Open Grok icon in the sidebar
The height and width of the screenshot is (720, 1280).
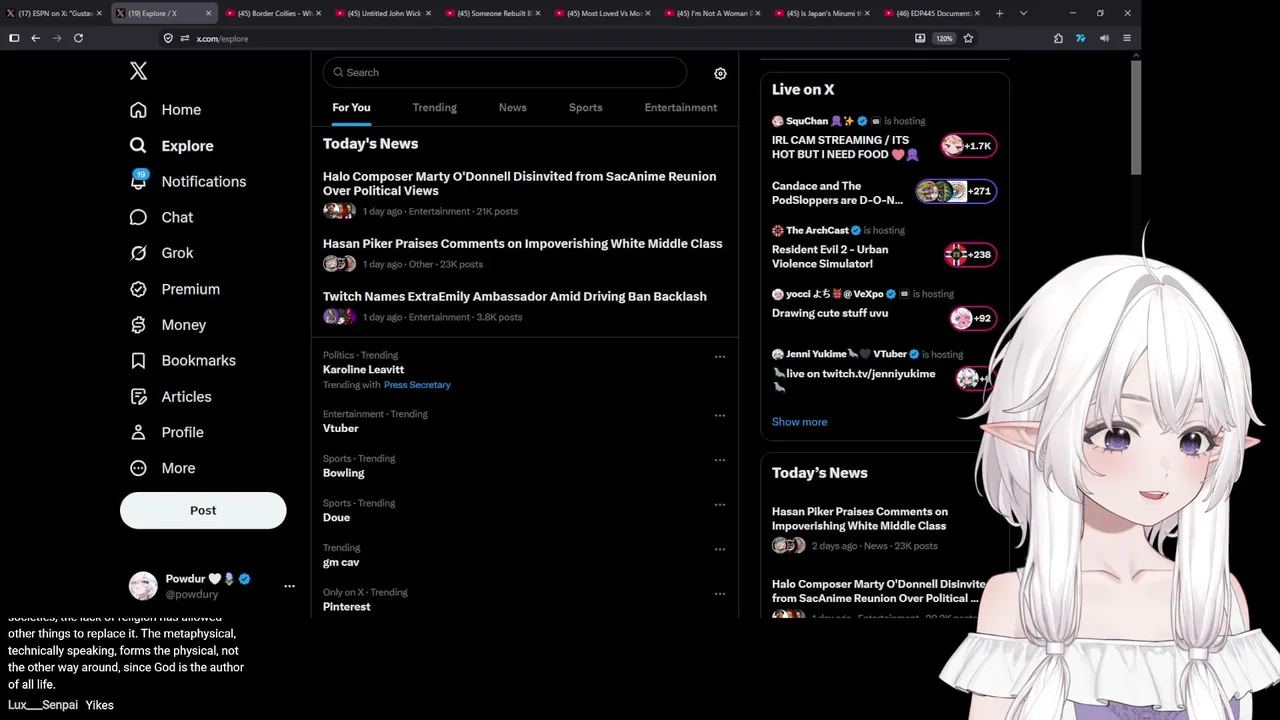click(x=138, y=253)
